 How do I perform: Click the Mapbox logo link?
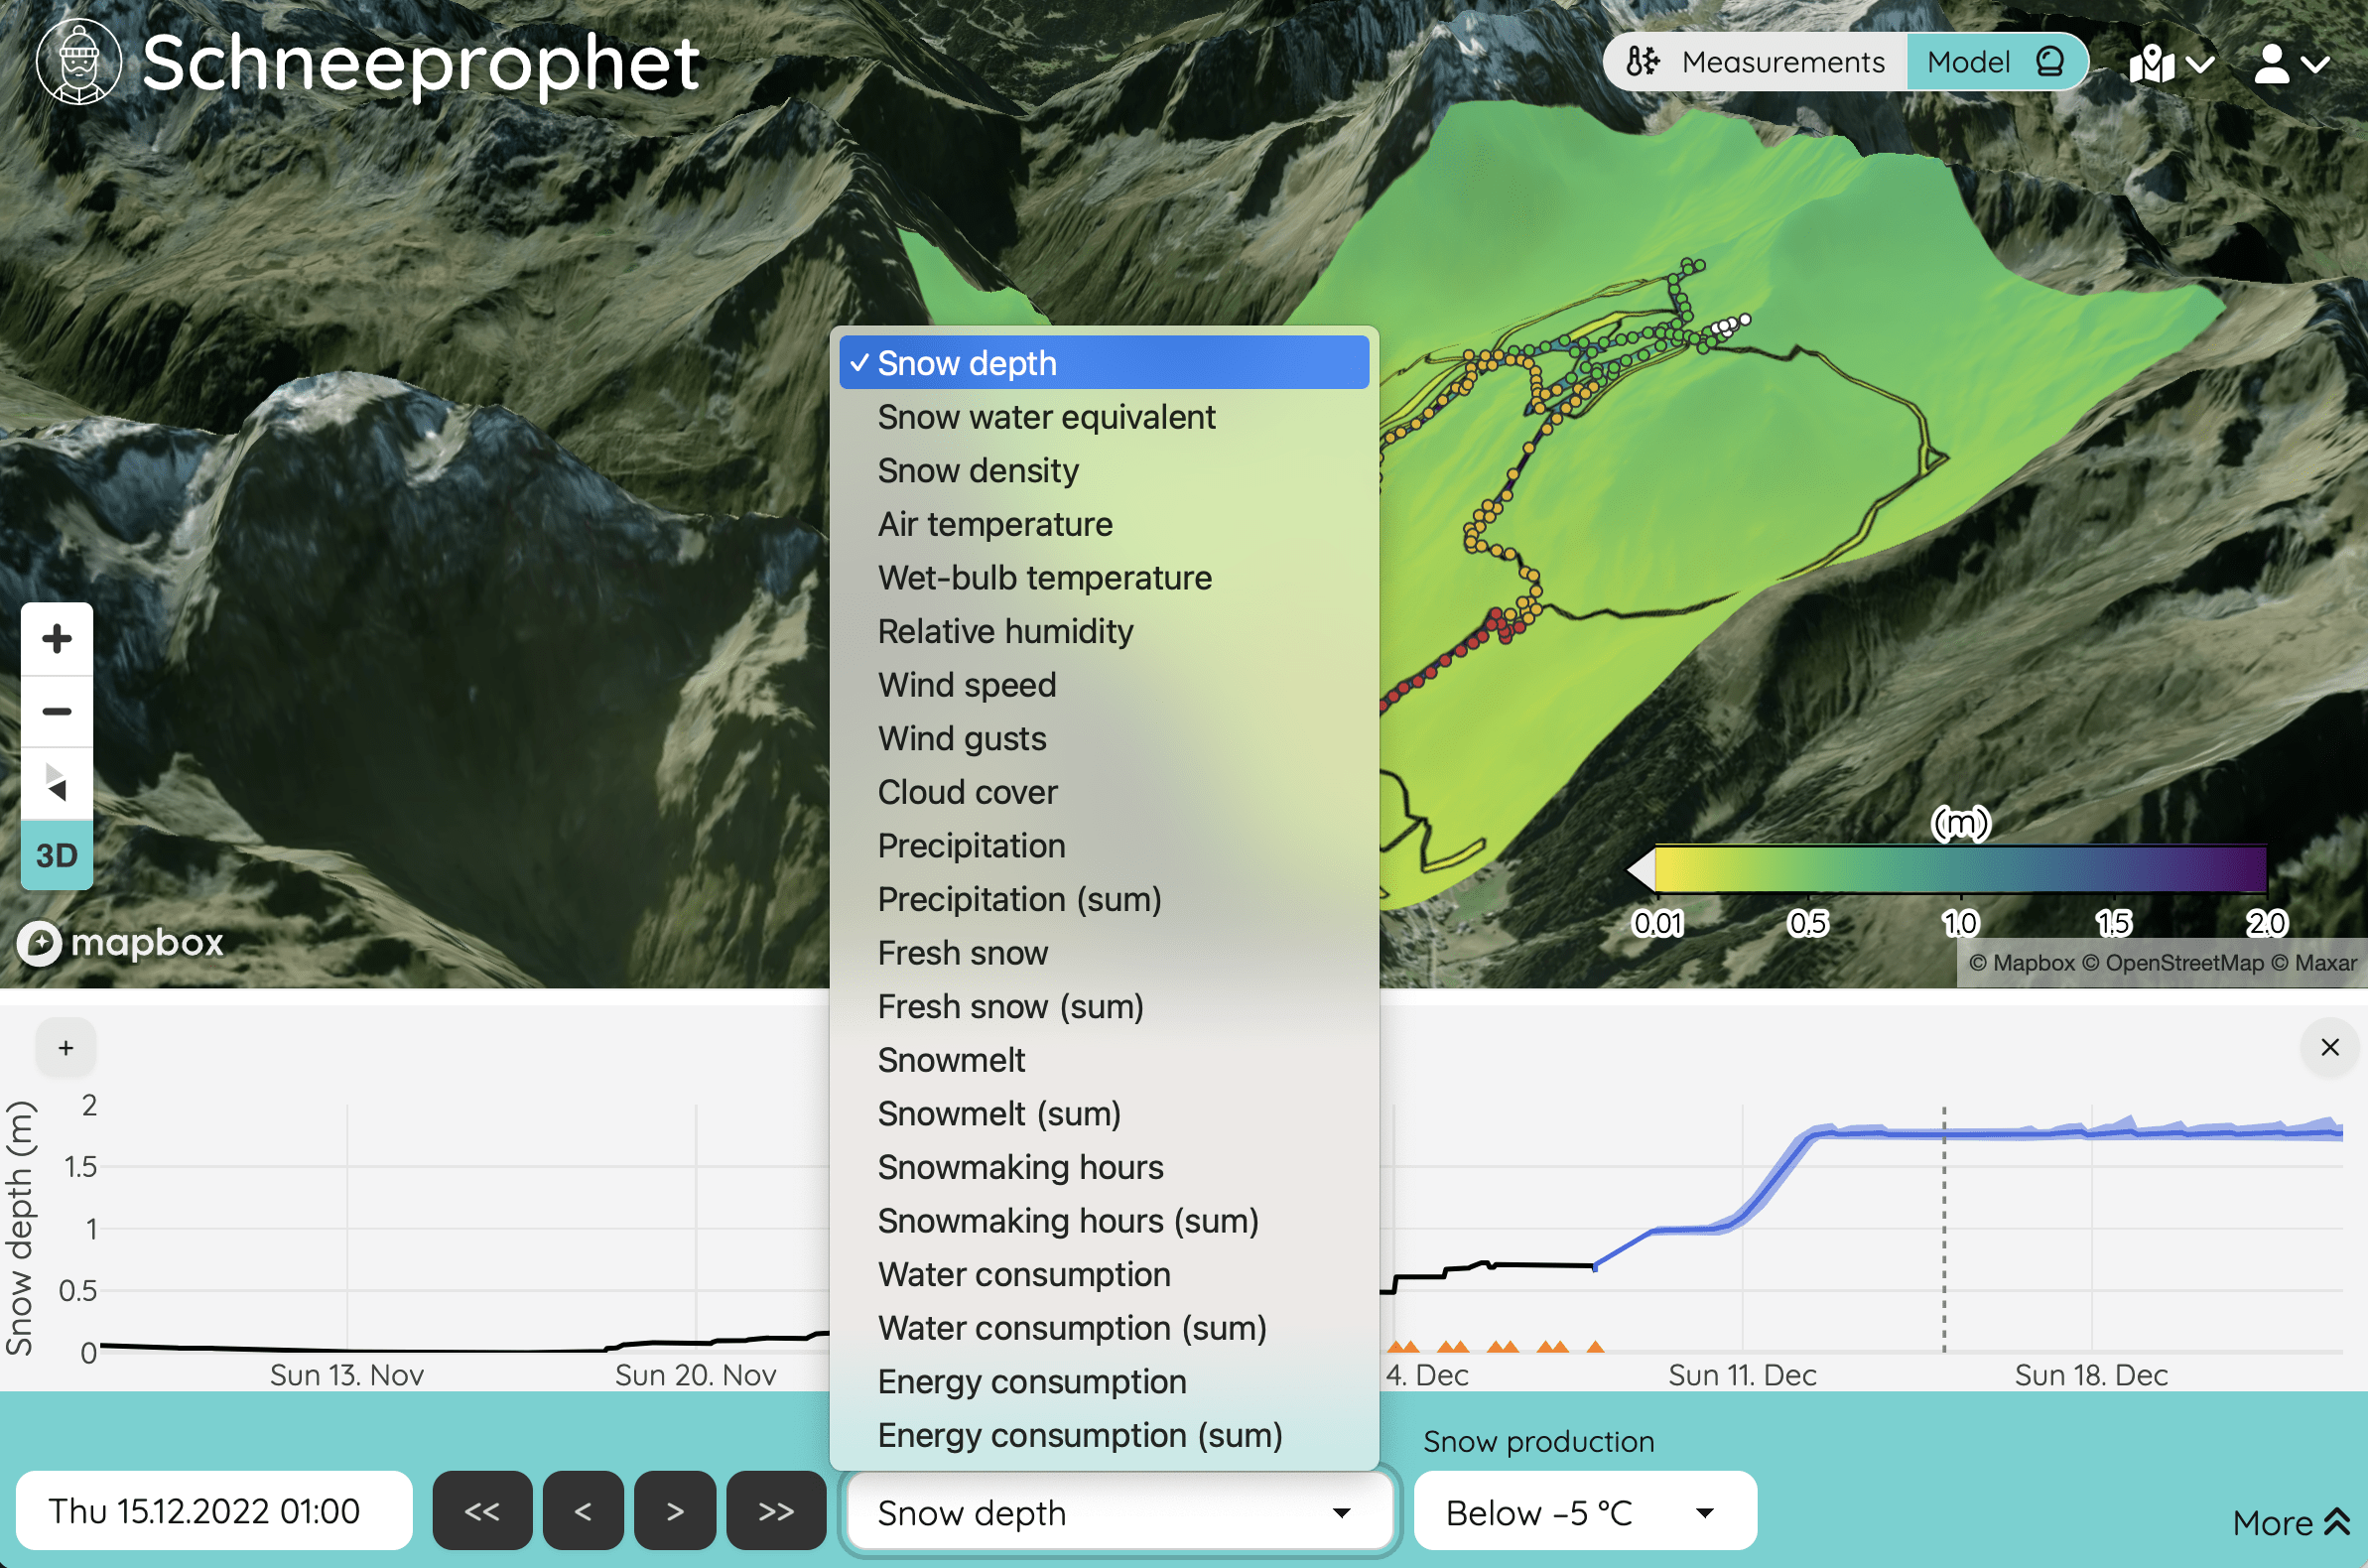click(121, 942)
